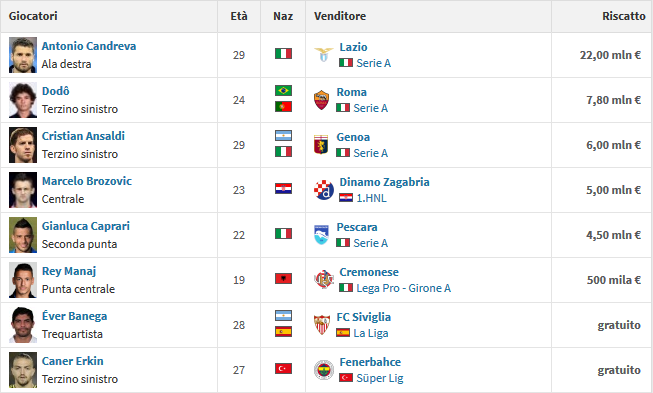
Task: Click the Fenerbahce club logo
Action: [x=324, y=370]
